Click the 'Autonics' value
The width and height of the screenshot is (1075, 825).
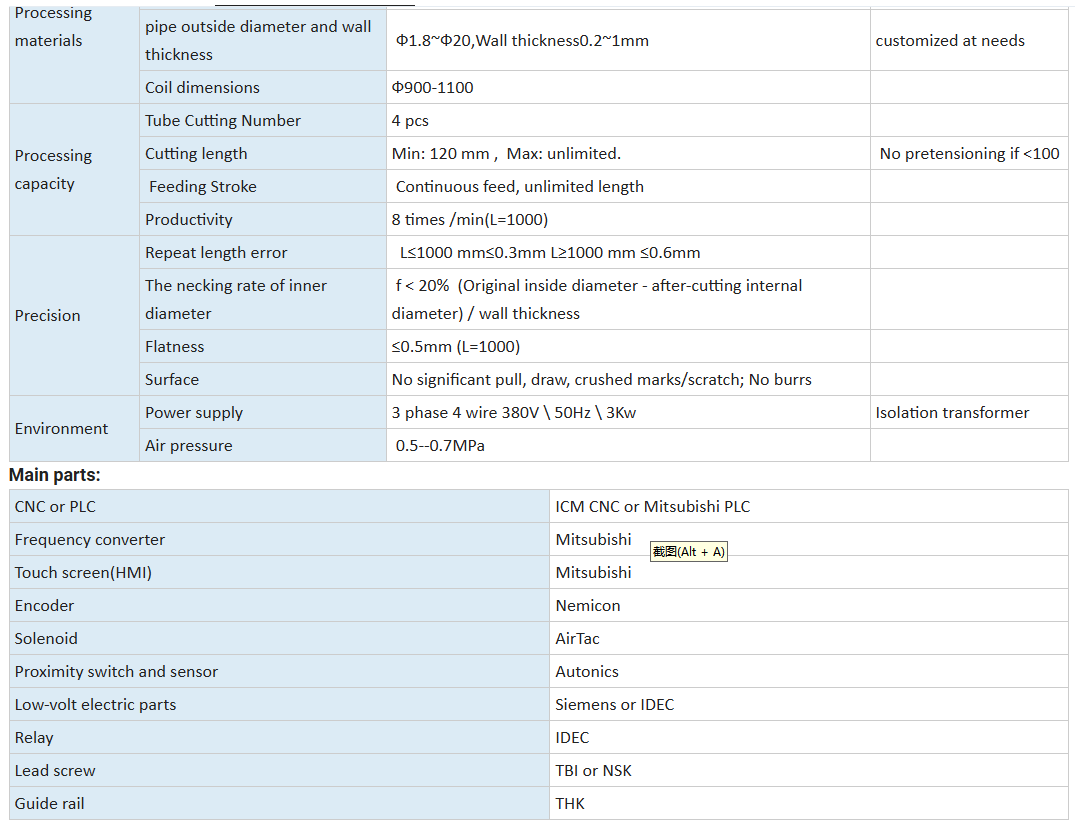[x=587, y=671]
